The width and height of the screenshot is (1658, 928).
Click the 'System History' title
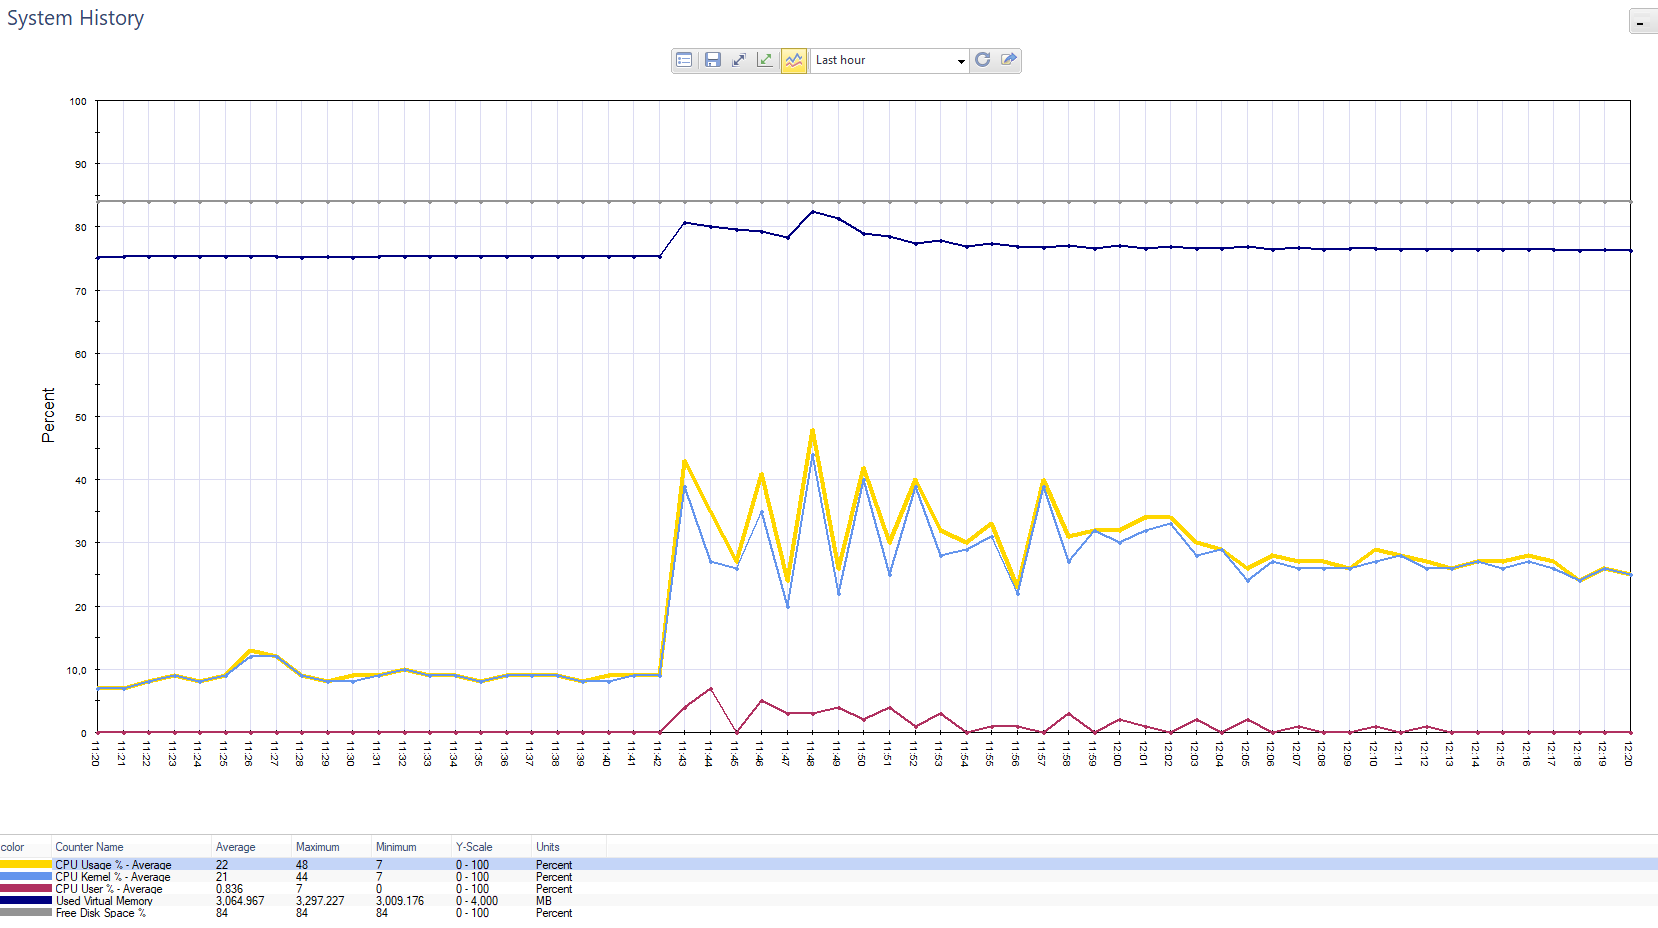point(76,18)
